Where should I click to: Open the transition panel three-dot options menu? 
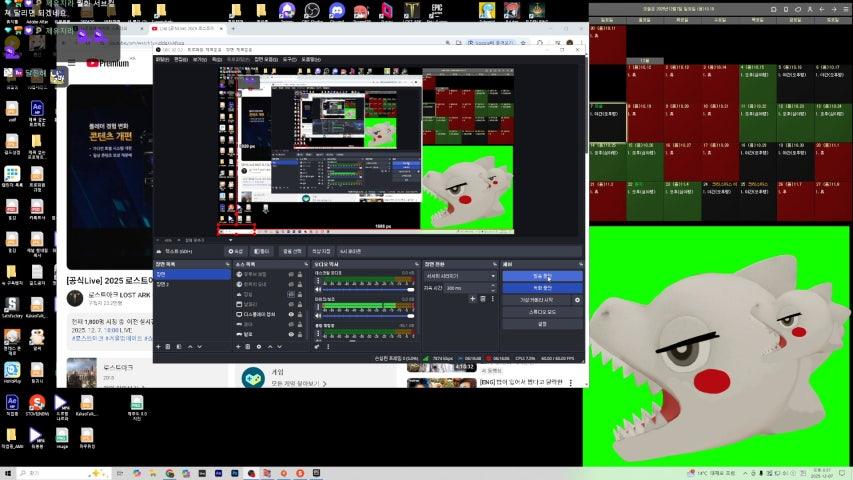tap(492, 299)
